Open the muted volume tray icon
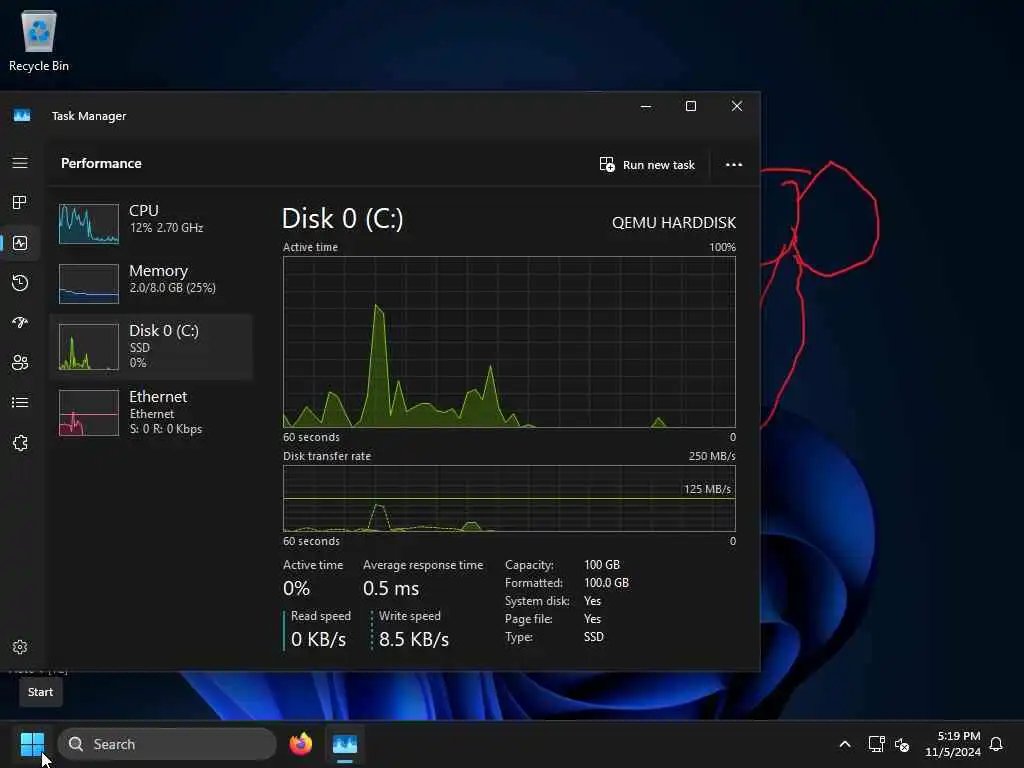 [903, 744]
